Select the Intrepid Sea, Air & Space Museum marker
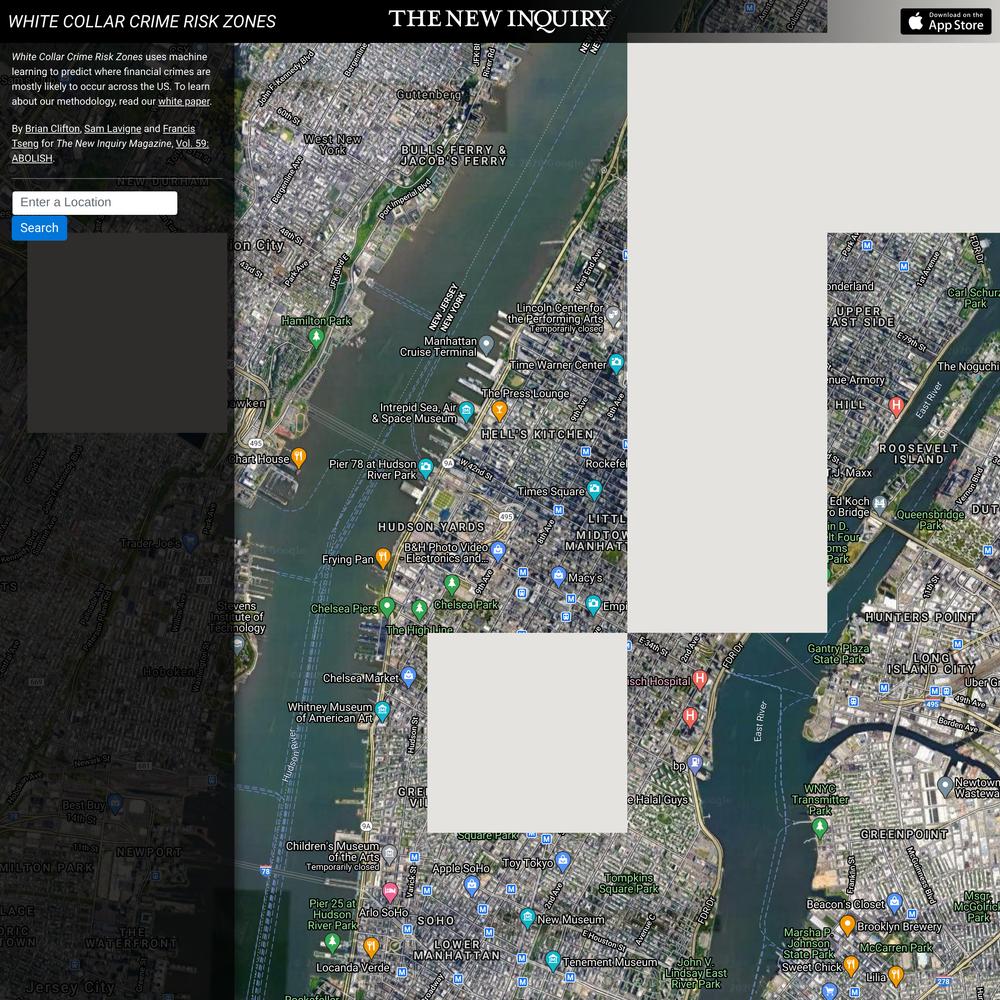This screenshot has height=1000, width=1000. (x=467, y=411)
